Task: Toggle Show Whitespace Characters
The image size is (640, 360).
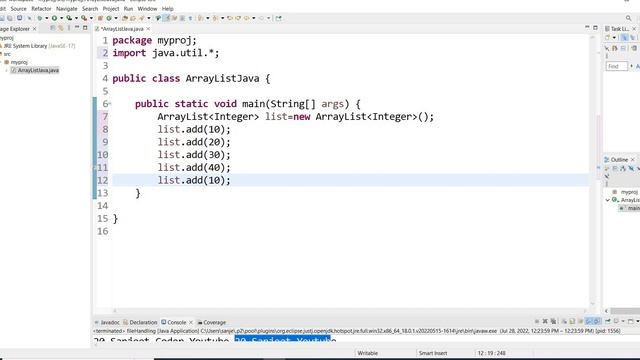Action: pyautogui.click(x=190, y=18)
